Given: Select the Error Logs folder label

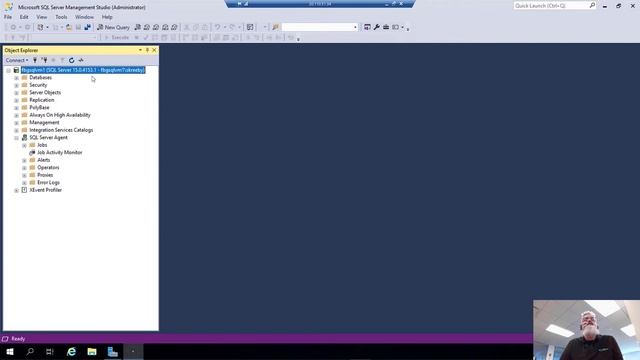Looking at the screenshot, I should (x=48, y=183).
